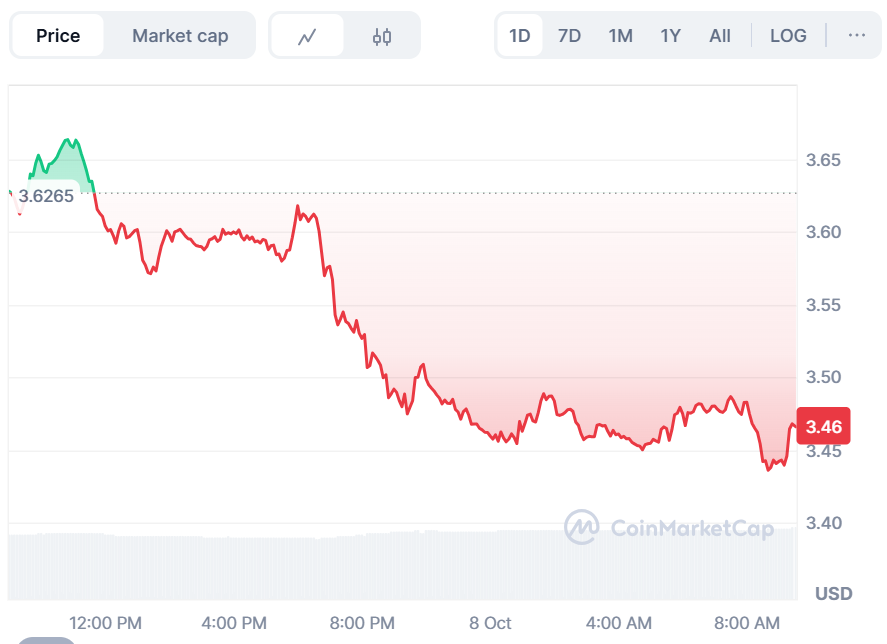Show the All time range

(x=720, y=35)
